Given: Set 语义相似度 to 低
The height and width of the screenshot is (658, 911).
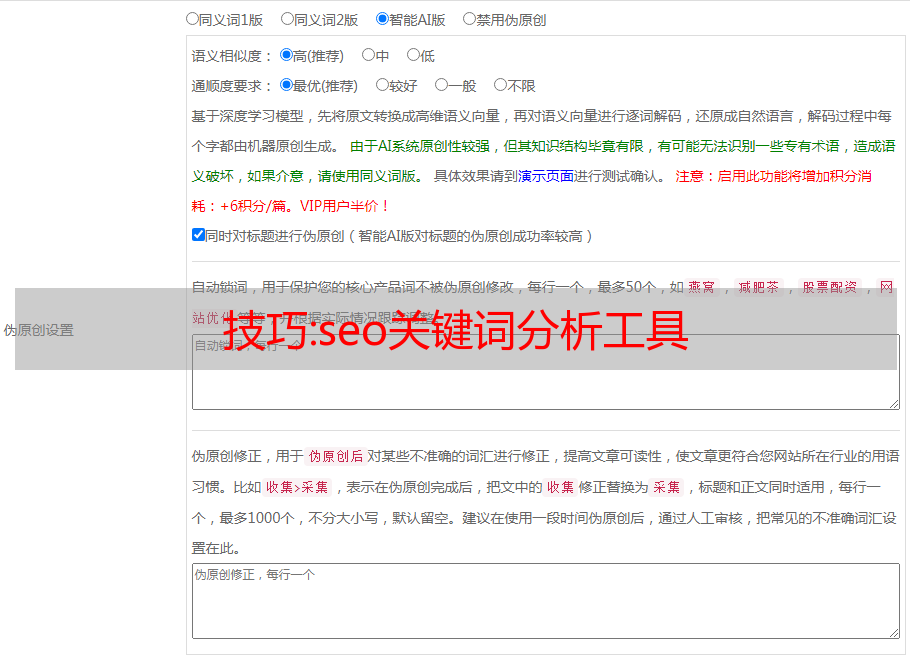Looking at the screenshot, I should (x=413, y=56).
